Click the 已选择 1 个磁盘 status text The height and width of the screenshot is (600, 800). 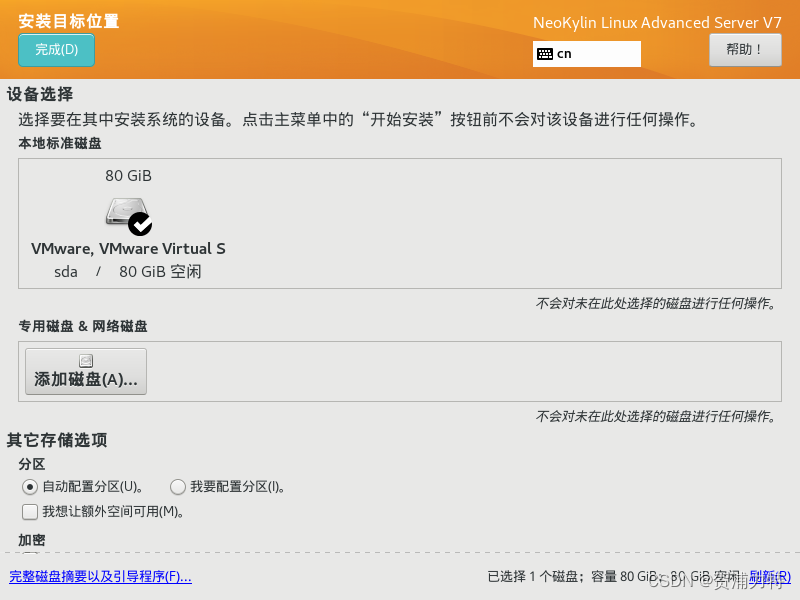pyautogui.click(x=532, y=577)
